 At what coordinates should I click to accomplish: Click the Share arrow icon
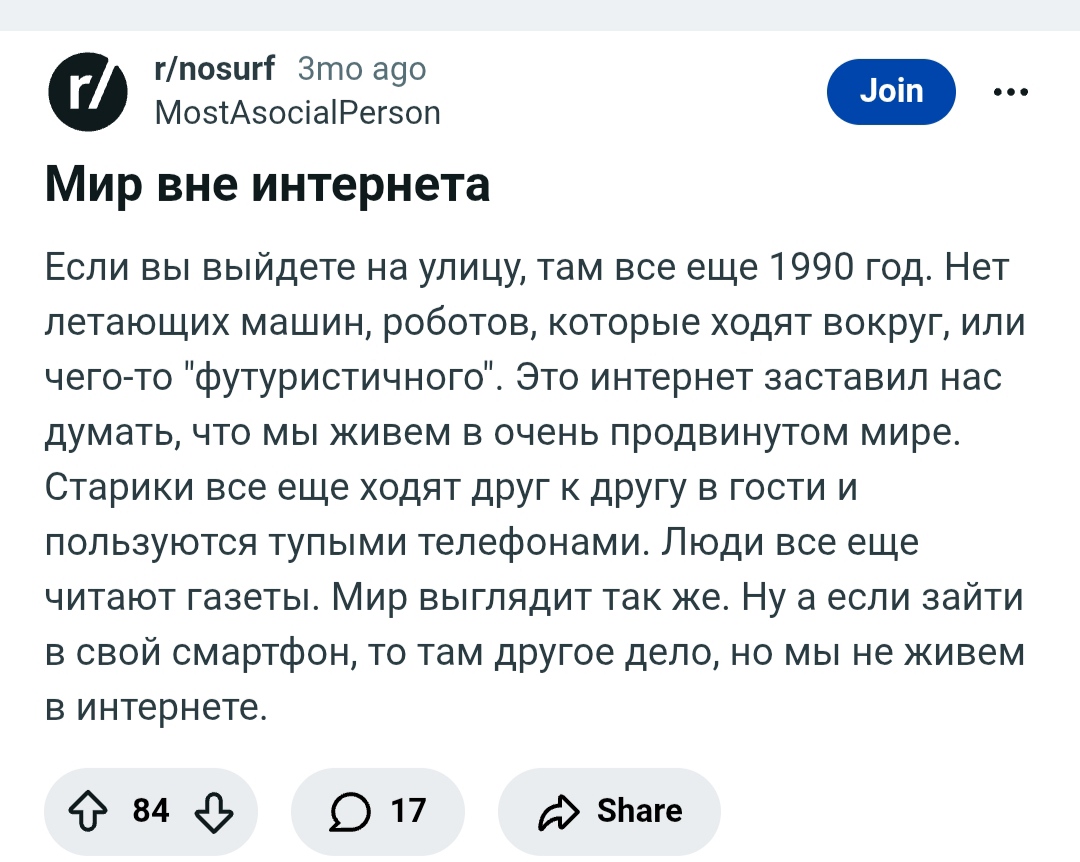click(x=559, y=811)
